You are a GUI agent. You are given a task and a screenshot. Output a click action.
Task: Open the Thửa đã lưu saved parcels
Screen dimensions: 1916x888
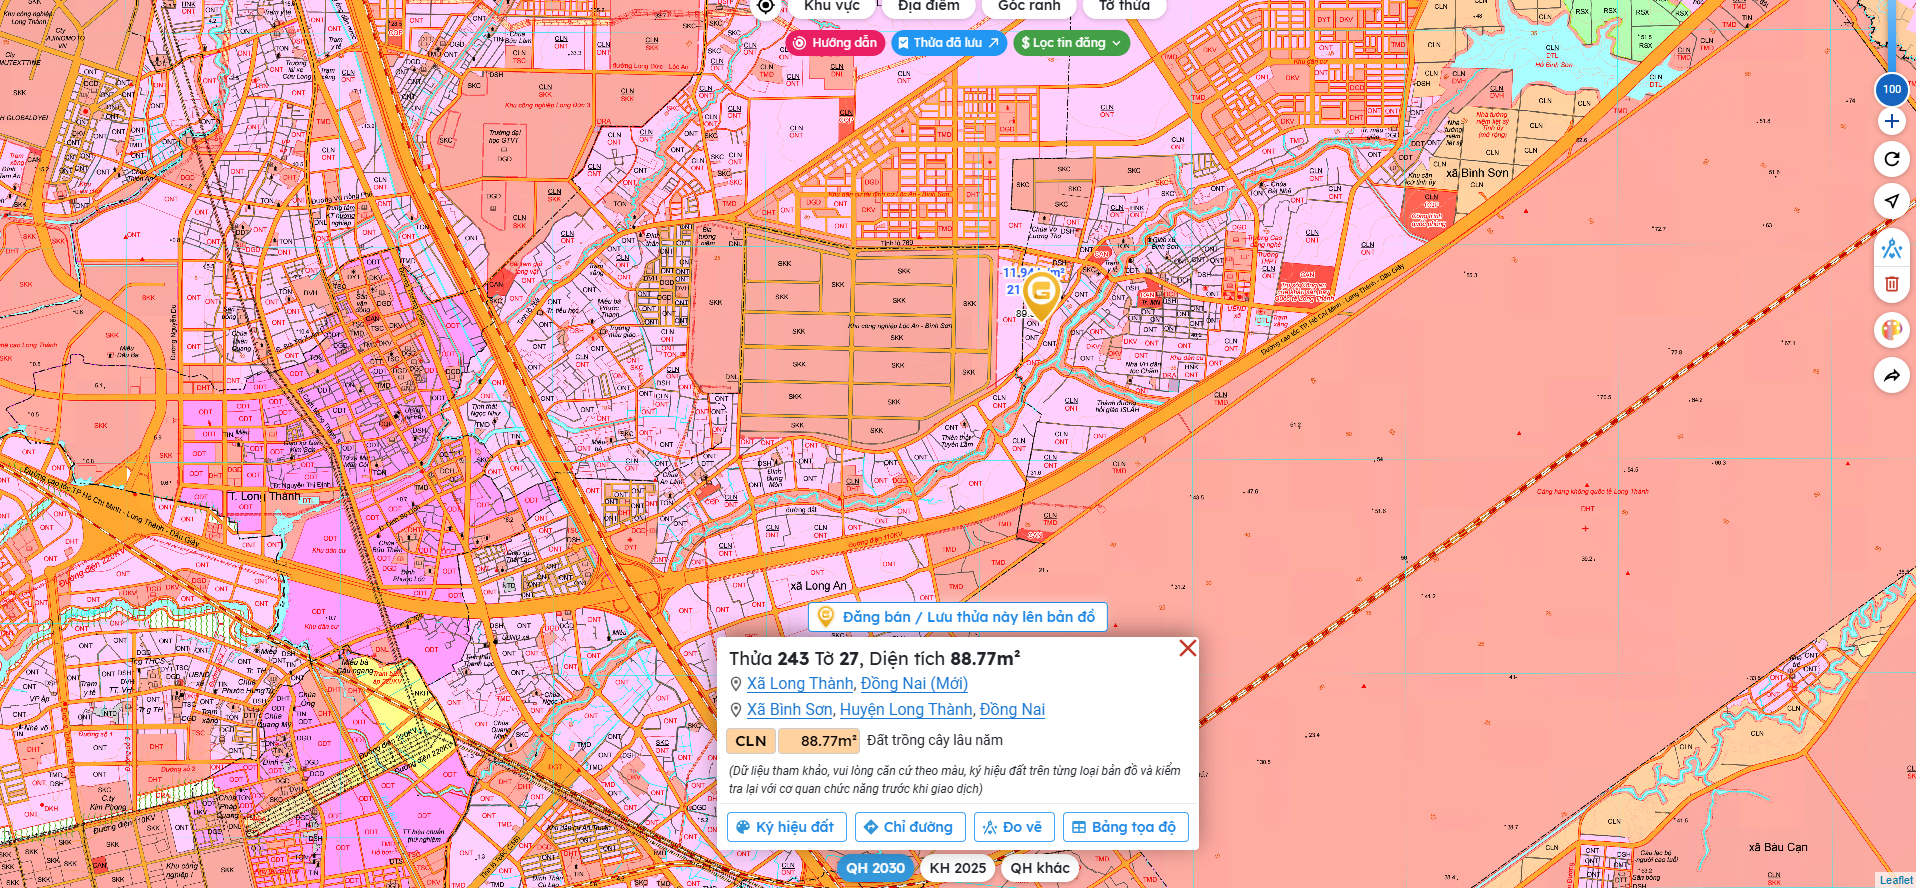948,43
